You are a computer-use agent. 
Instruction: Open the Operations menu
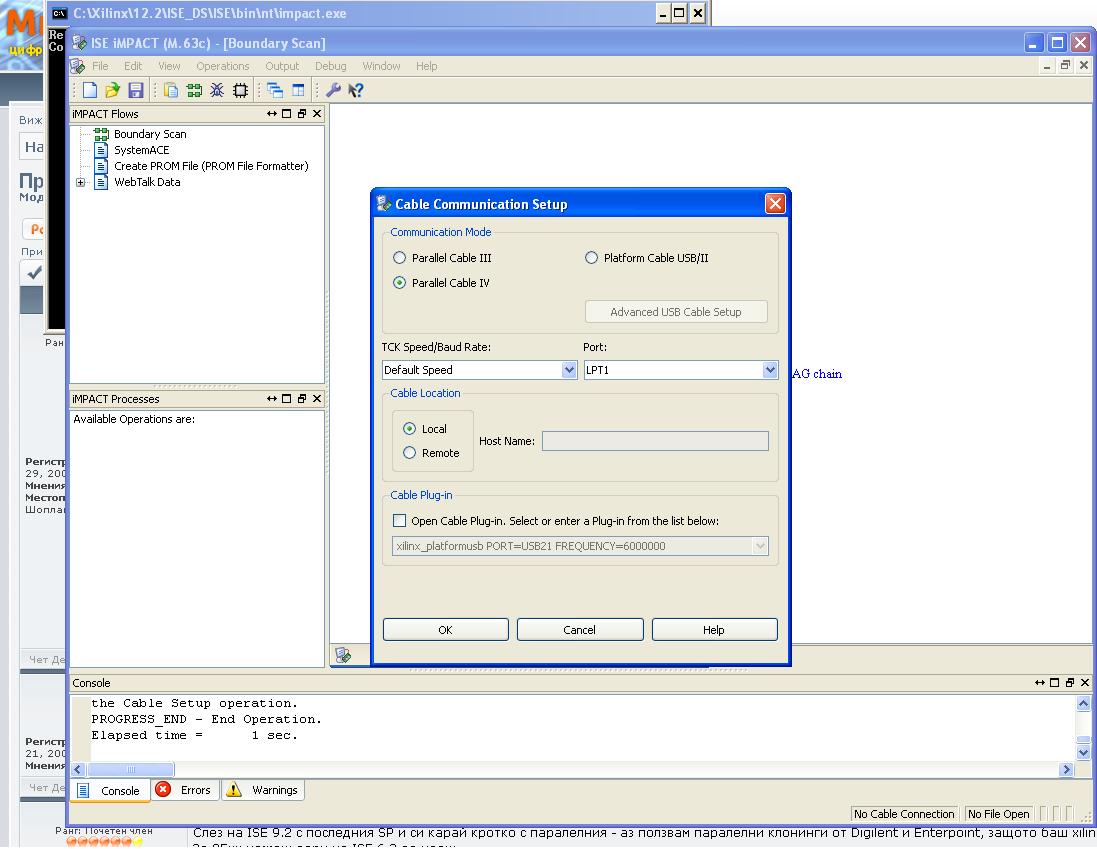[x=222, y=66]
